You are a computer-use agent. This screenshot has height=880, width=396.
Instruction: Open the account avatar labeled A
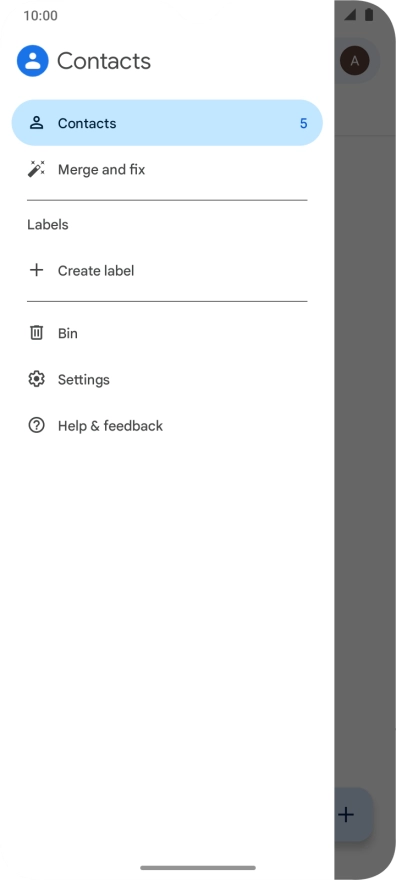[354, 61]
